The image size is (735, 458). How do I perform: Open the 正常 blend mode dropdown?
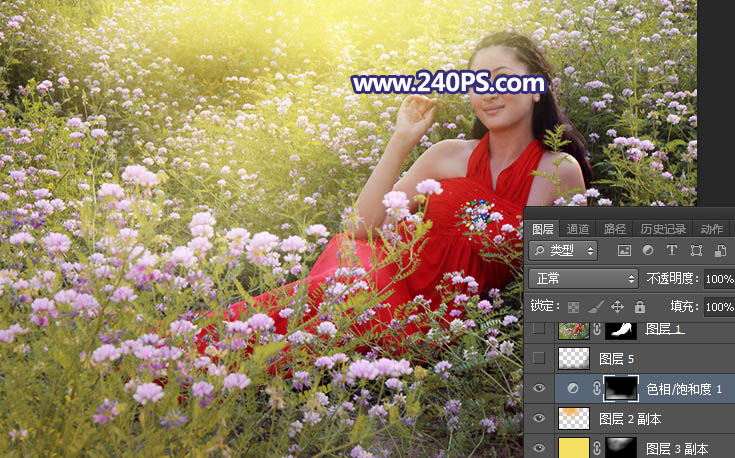[583, 278]
